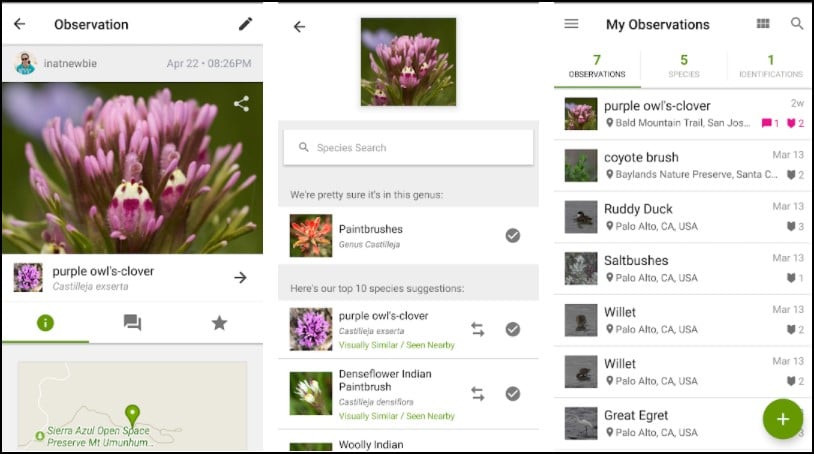Open purple owl's-clover taxon arrow on Observation
The height and width of the screenshot is (454, 814).
tap(240, 278)
